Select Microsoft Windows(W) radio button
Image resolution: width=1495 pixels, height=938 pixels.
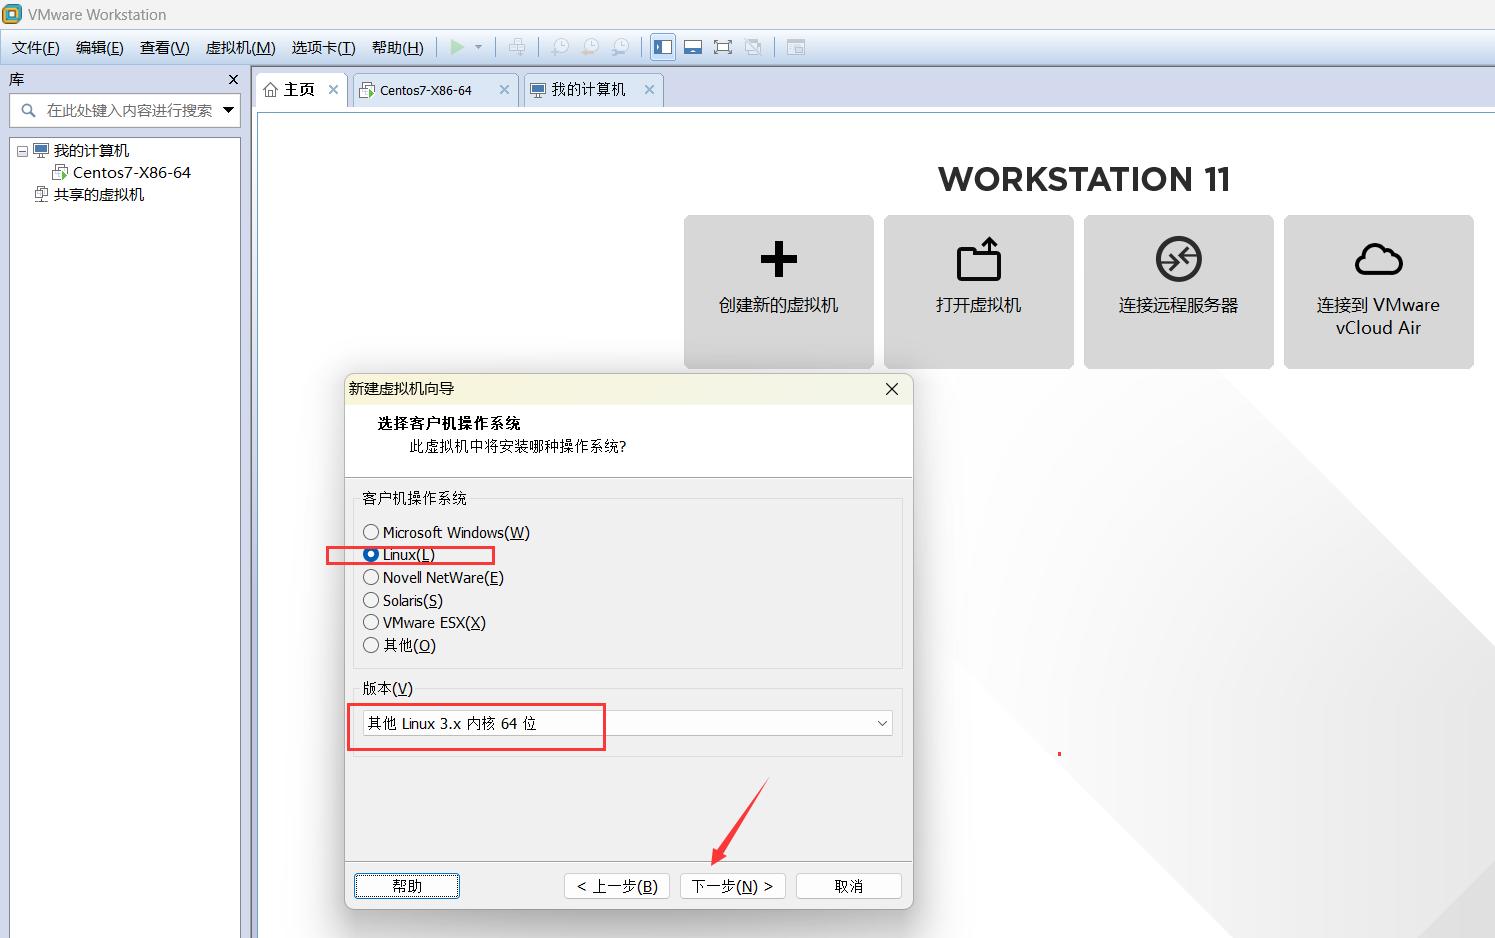(371, 532)
